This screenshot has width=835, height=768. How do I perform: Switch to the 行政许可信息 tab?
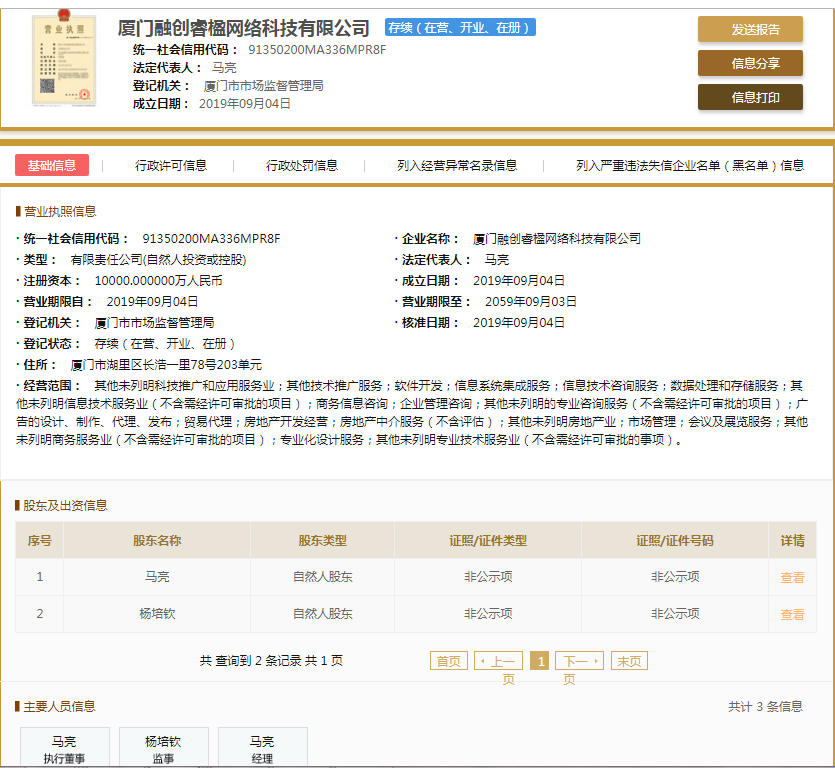tap(171, 166)
